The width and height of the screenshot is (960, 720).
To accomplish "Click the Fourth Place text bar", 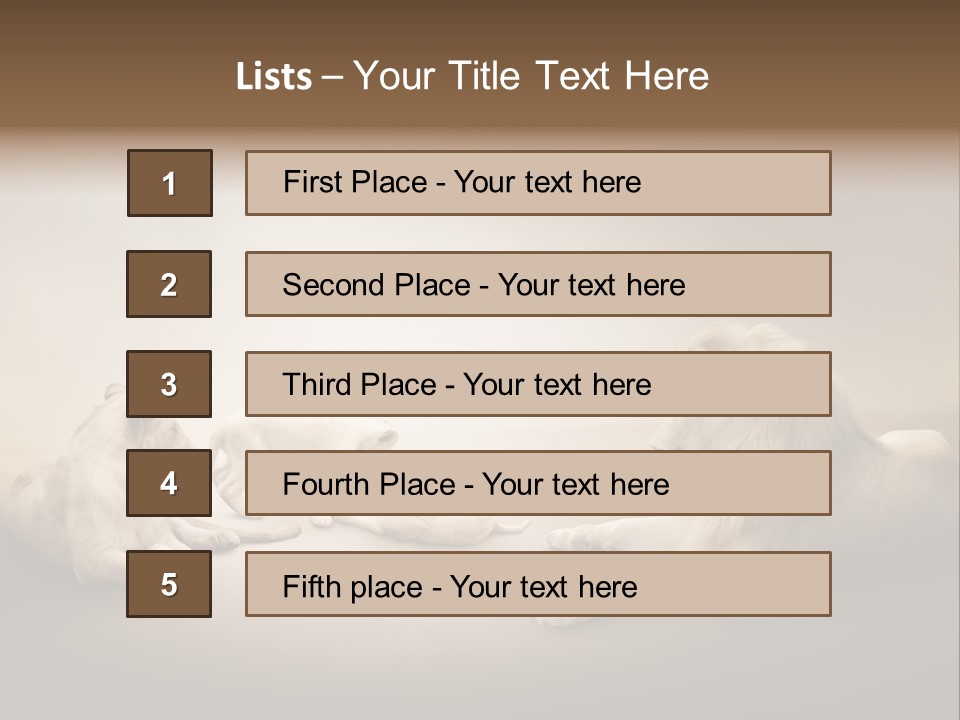I will pyautogui.click(x=538, y=483).
